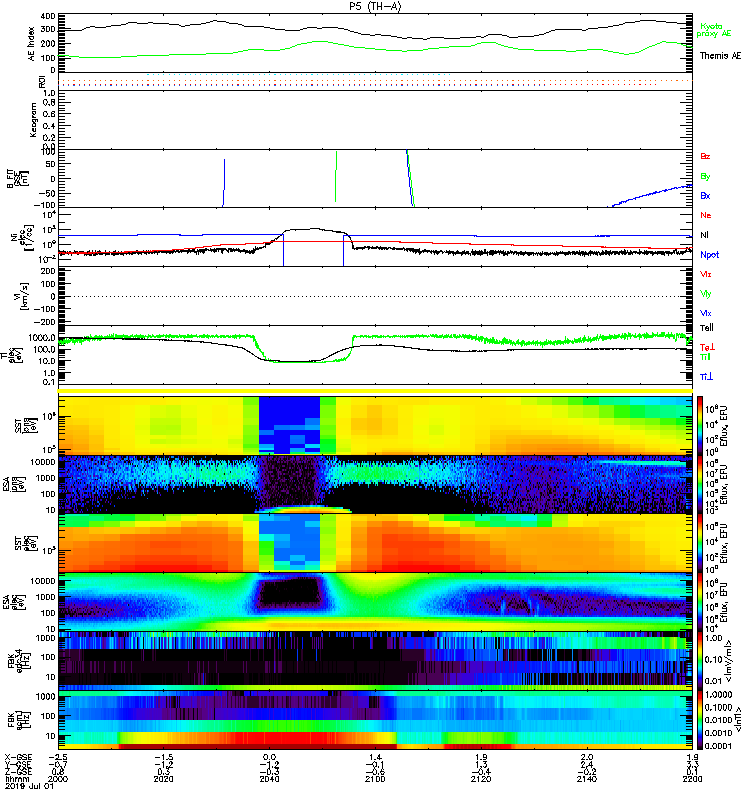Click the 400 tick on AE Index axis

point(48,17)
